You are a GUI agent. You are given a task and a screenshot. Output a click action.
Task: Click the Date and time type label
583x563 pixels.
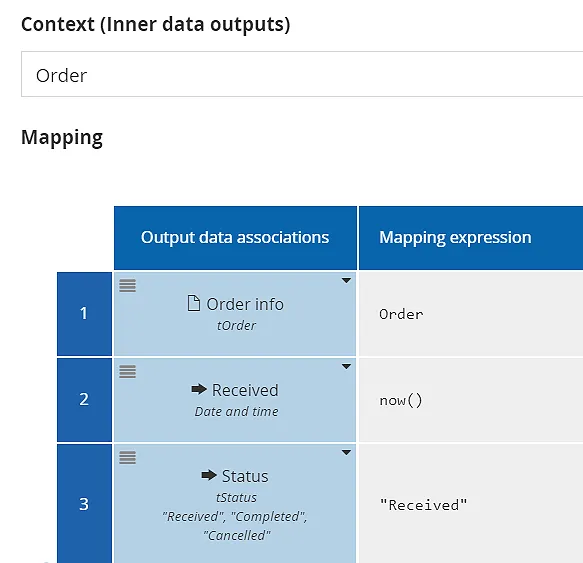(236, 412)
